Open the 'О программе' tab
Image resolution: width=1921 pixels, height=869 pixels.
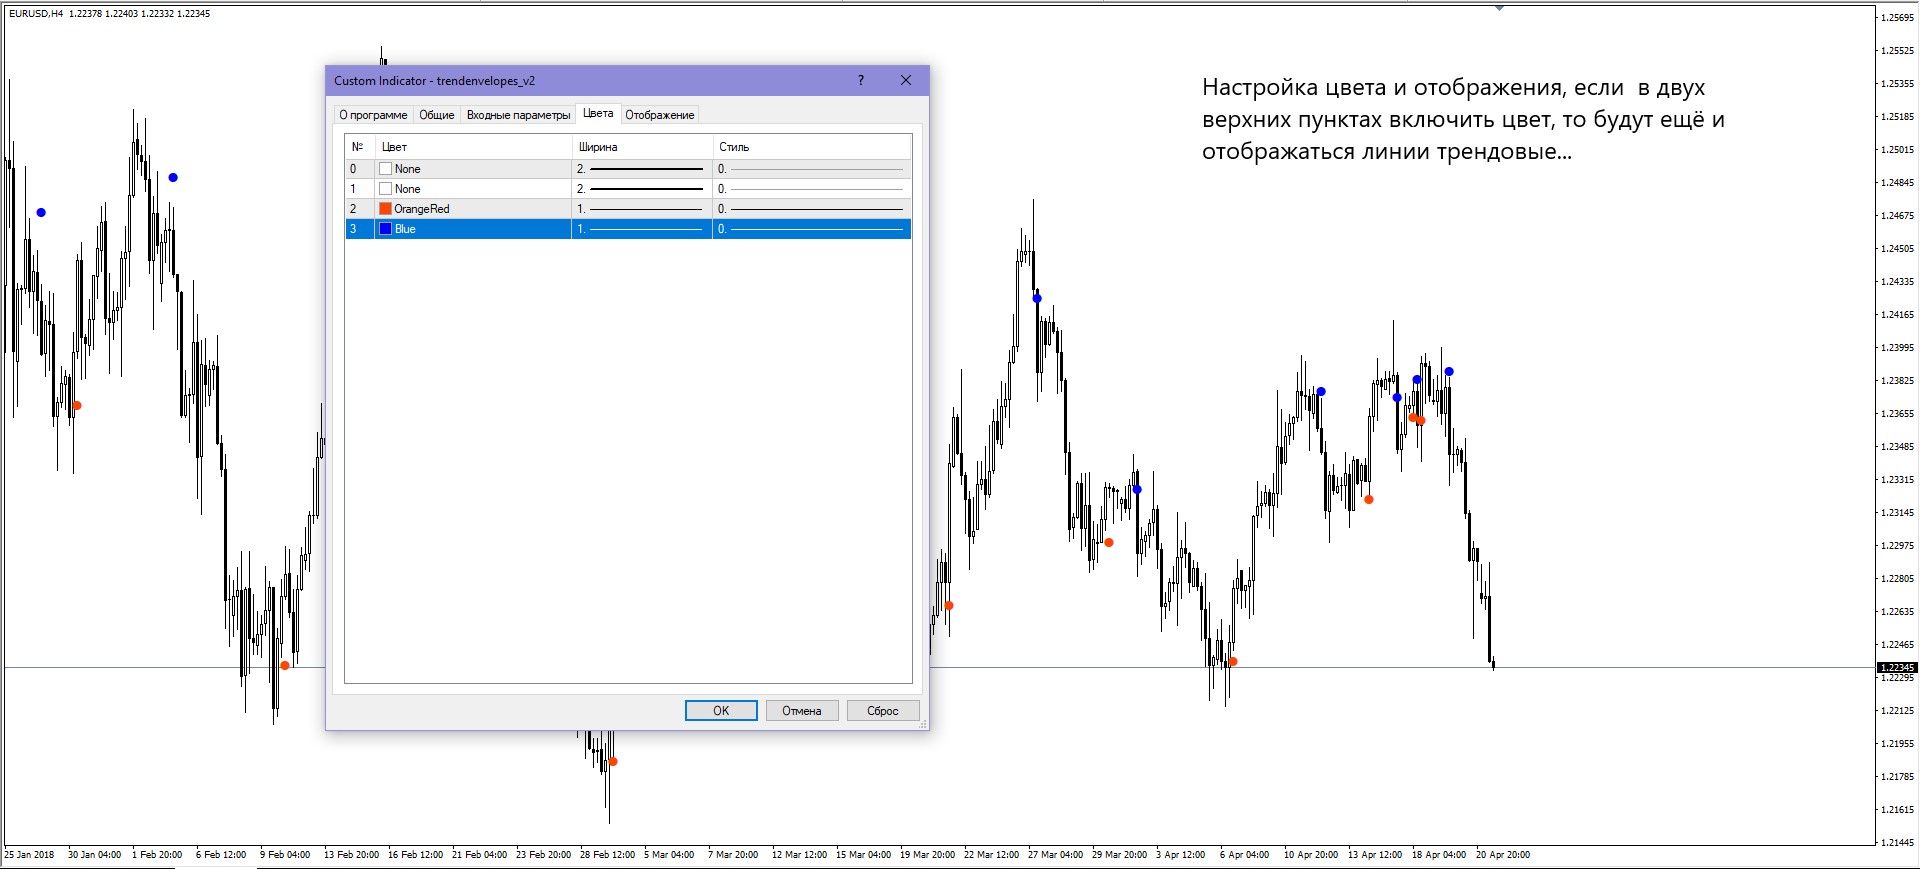(x=373, y=115)
